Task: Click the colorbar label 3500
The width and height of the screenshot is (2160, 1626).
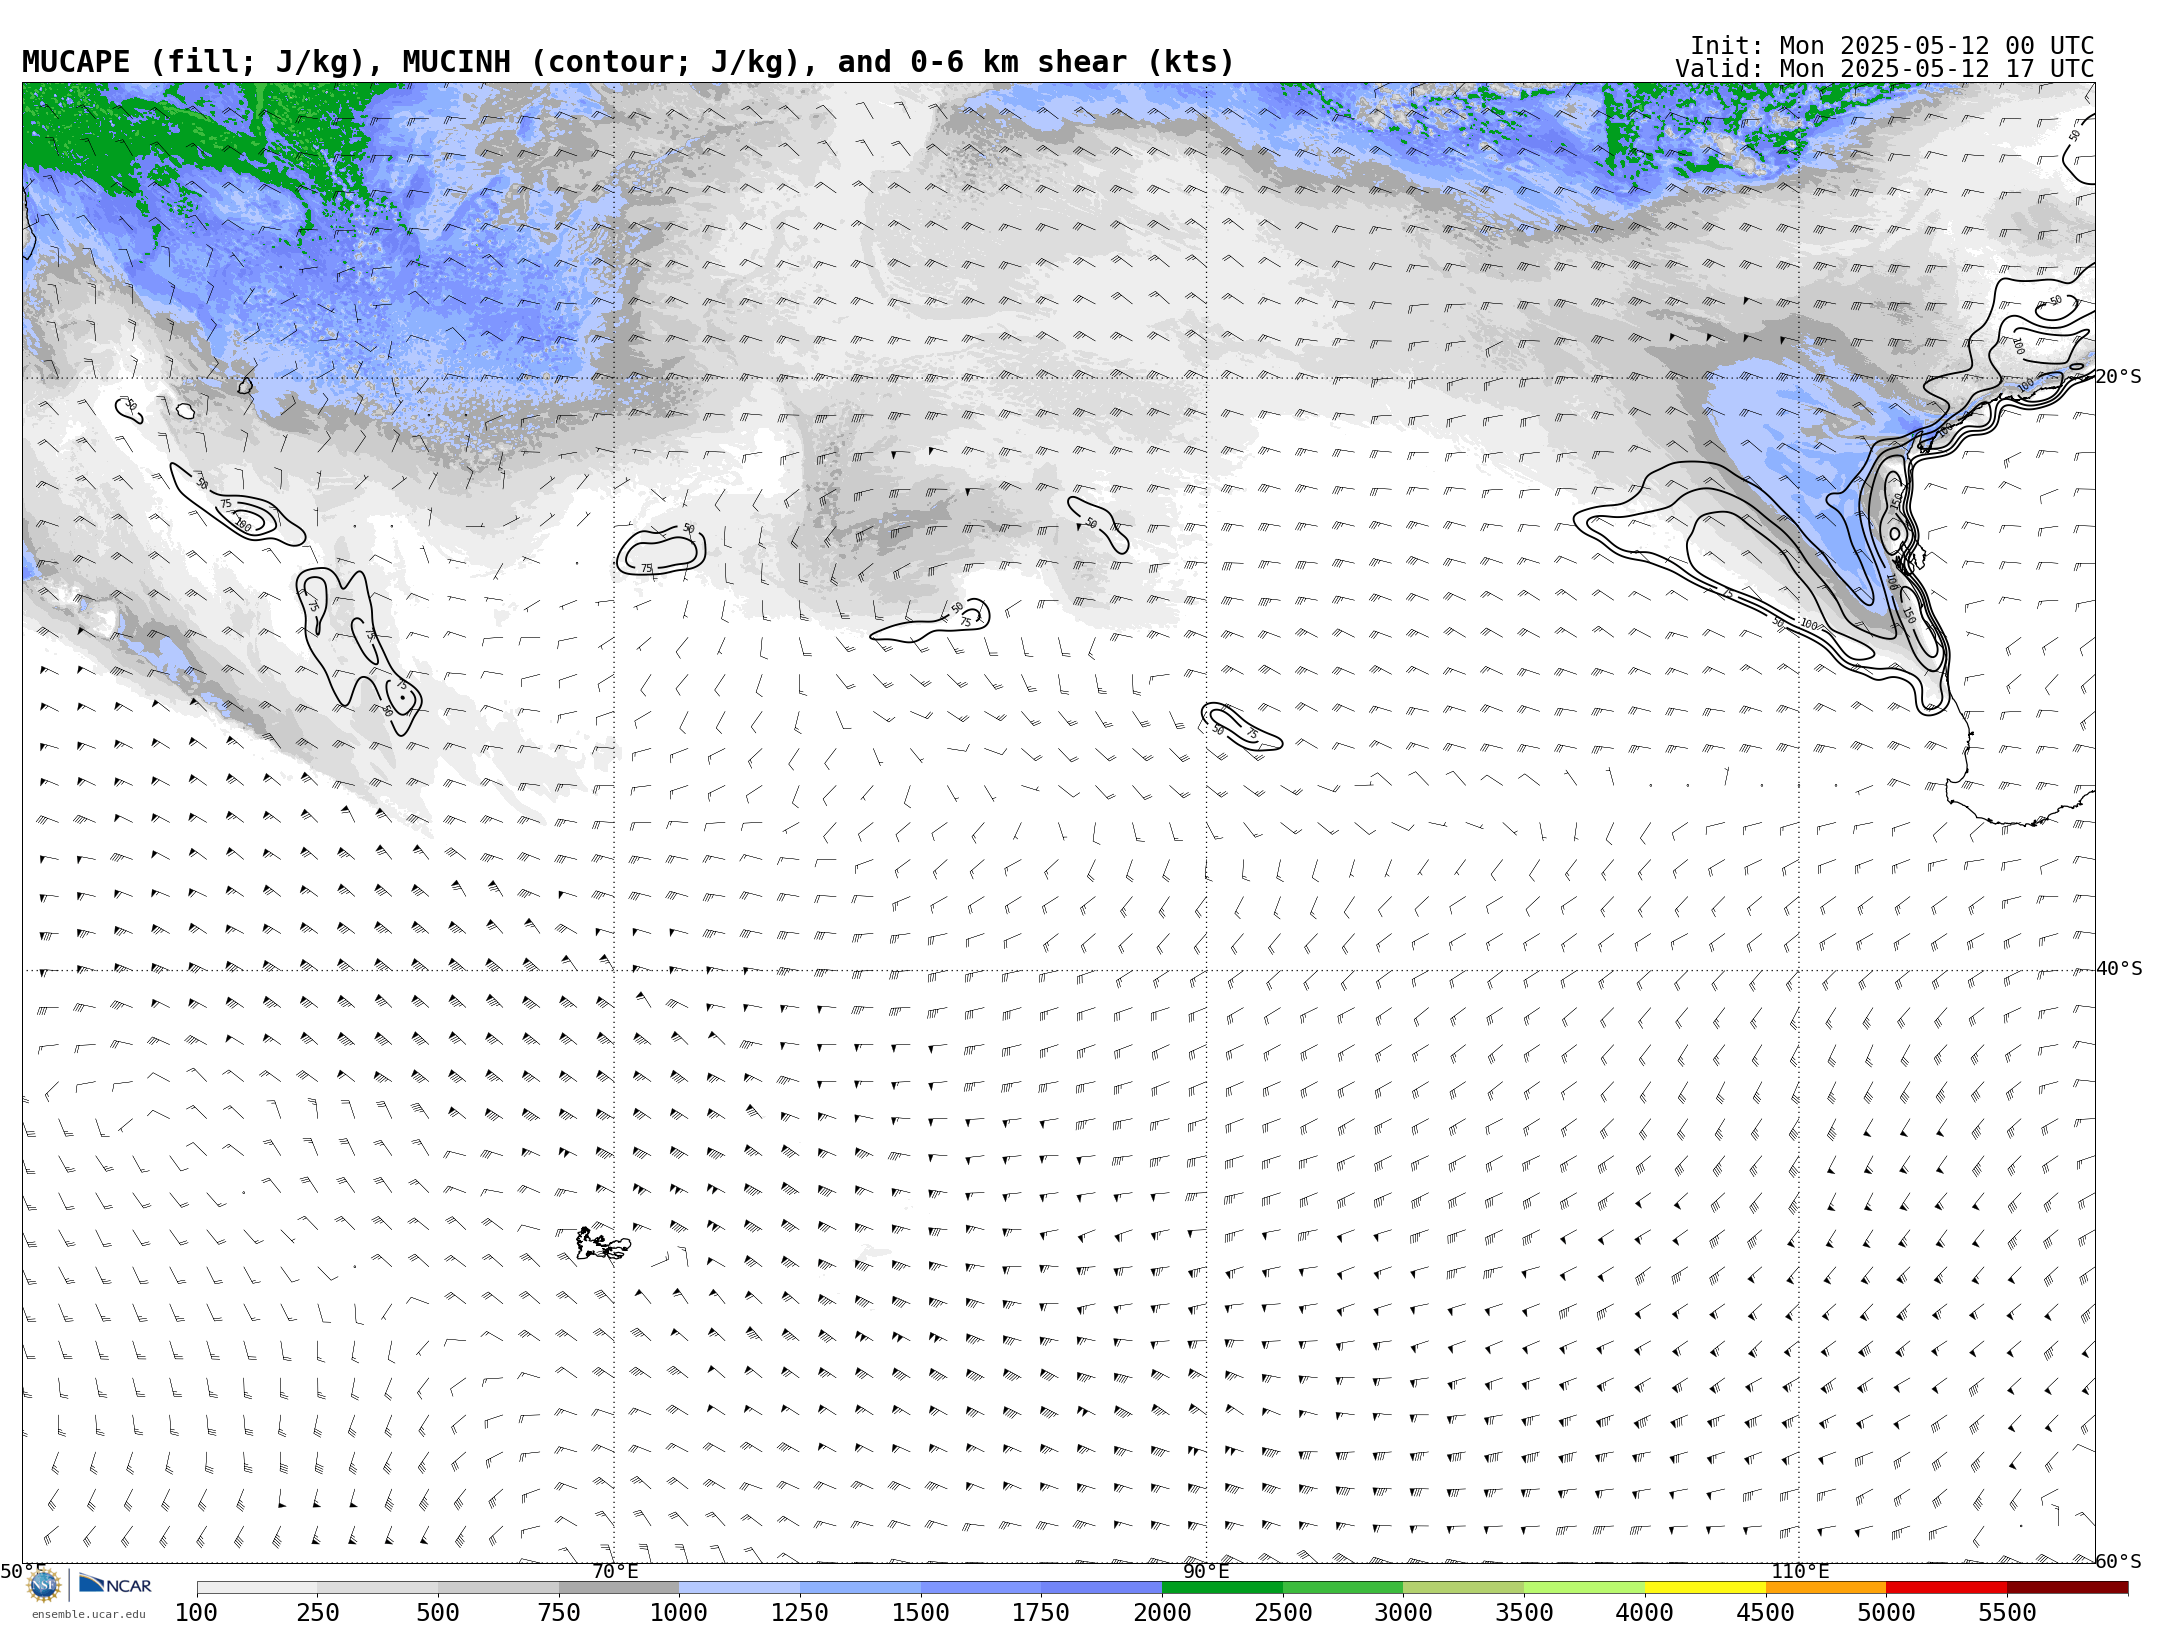Action: point(1524,1613)
